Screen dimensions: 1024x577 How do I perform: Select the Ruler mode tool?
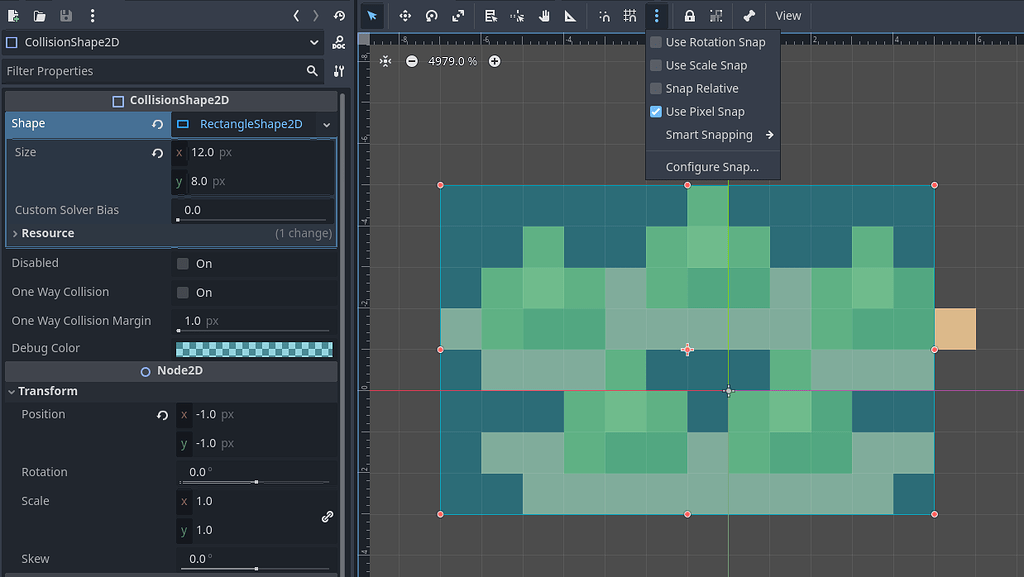pos(568,15)
